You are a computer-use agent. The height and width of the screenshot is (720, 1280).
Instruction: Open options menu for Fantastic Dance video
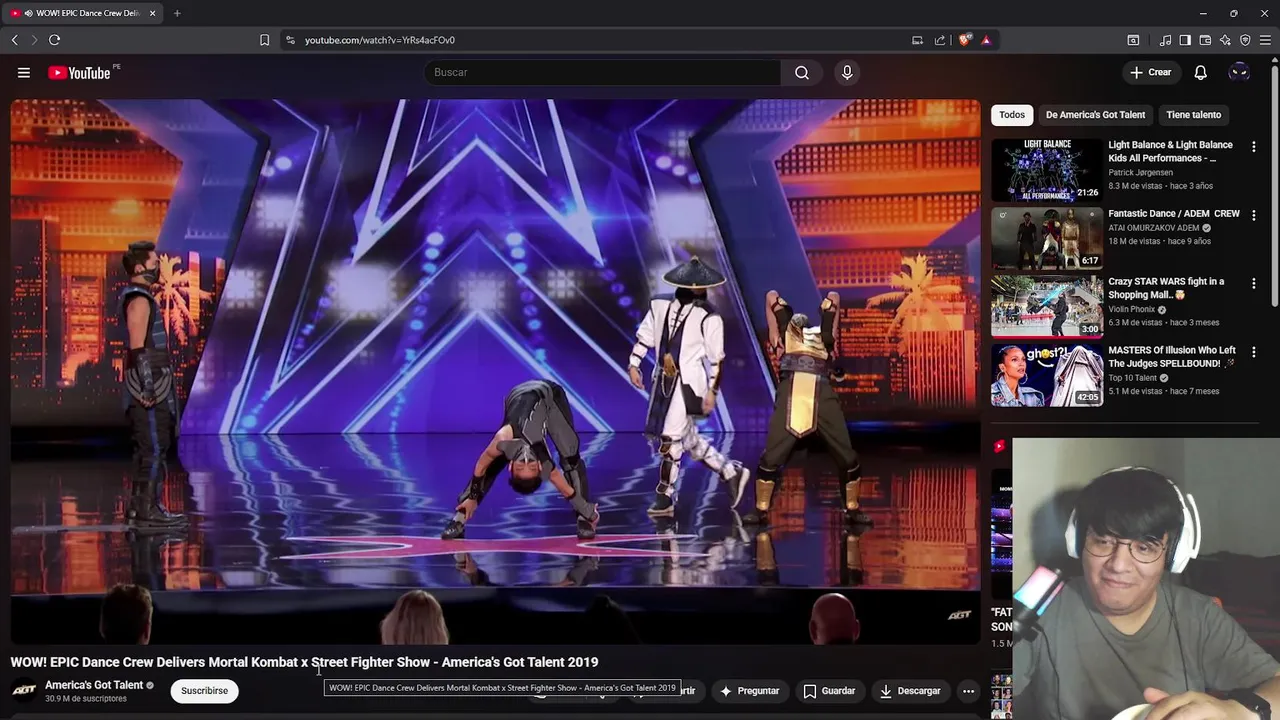[x=1253, y=215]
